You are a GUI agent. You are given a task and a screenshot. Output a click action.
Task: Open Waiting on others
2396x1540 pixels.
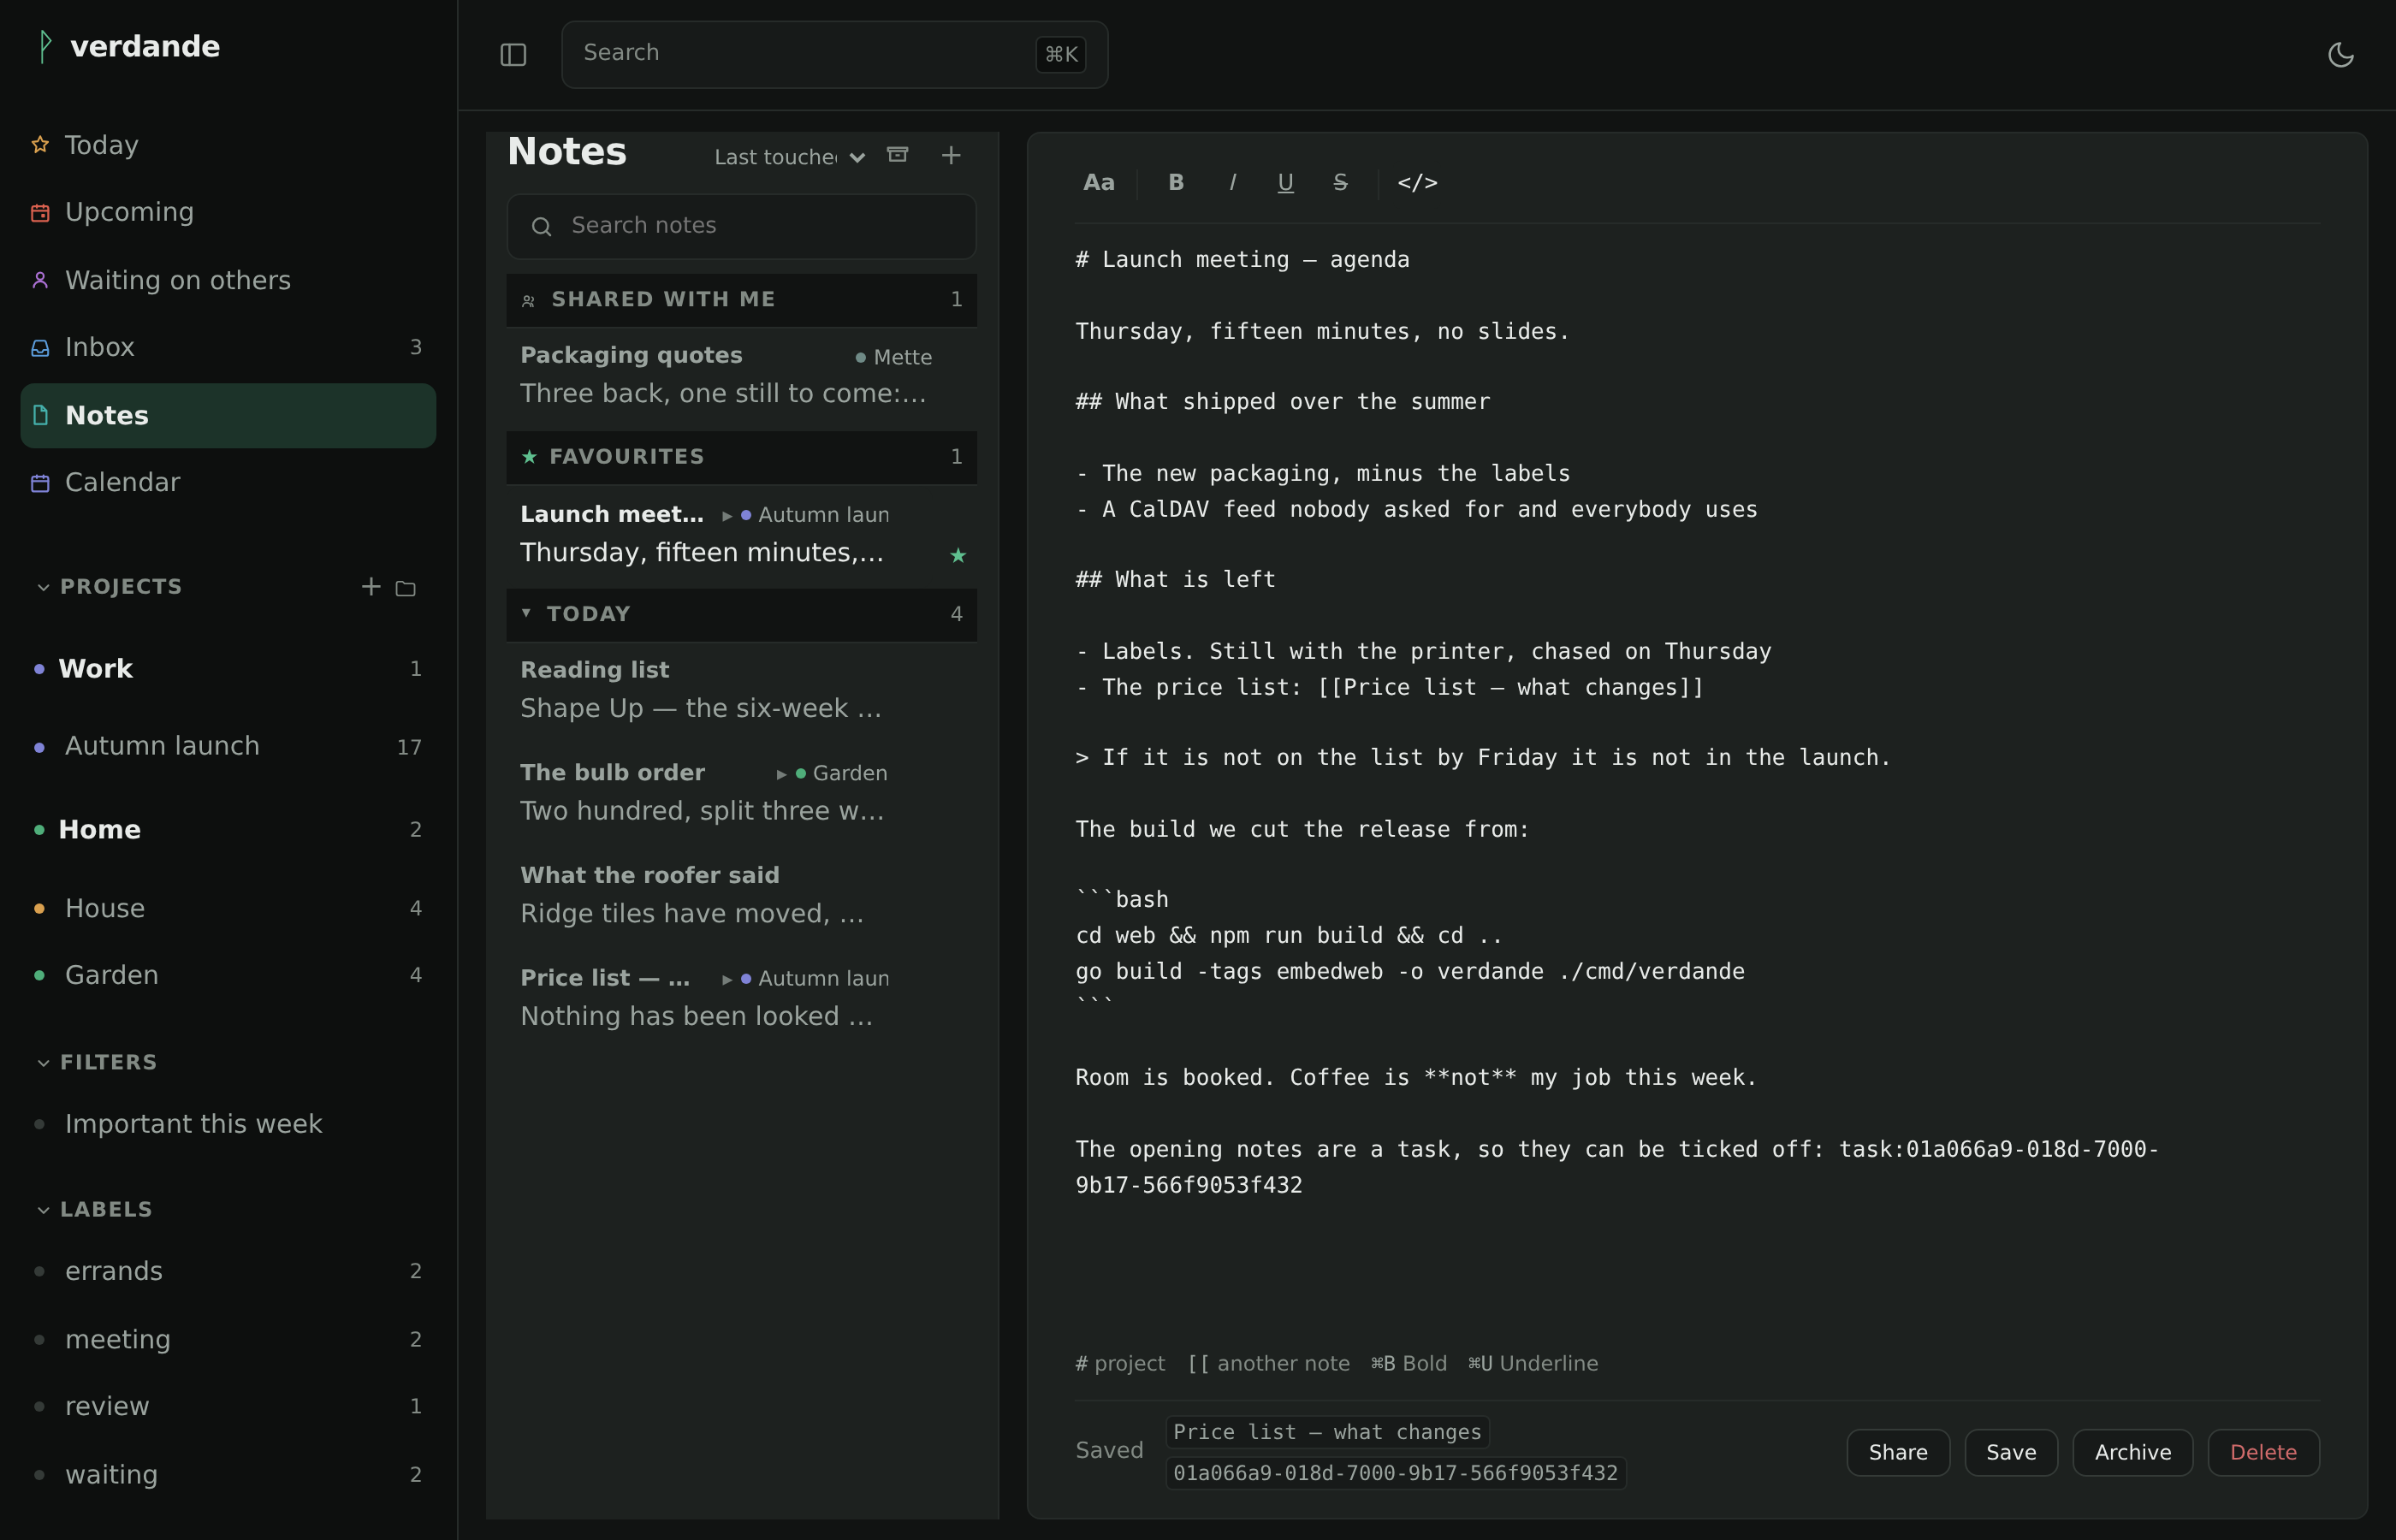click(x=228, y=280)
